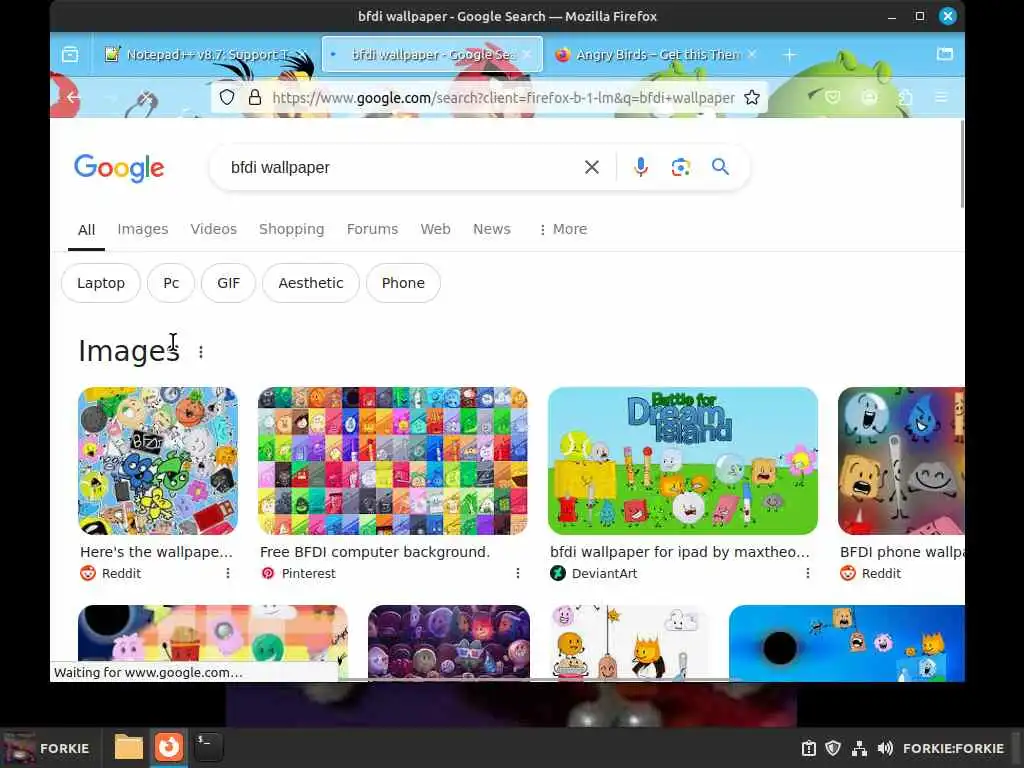Close the Notepad++ v8.7 tab

(x=301, y=54)
